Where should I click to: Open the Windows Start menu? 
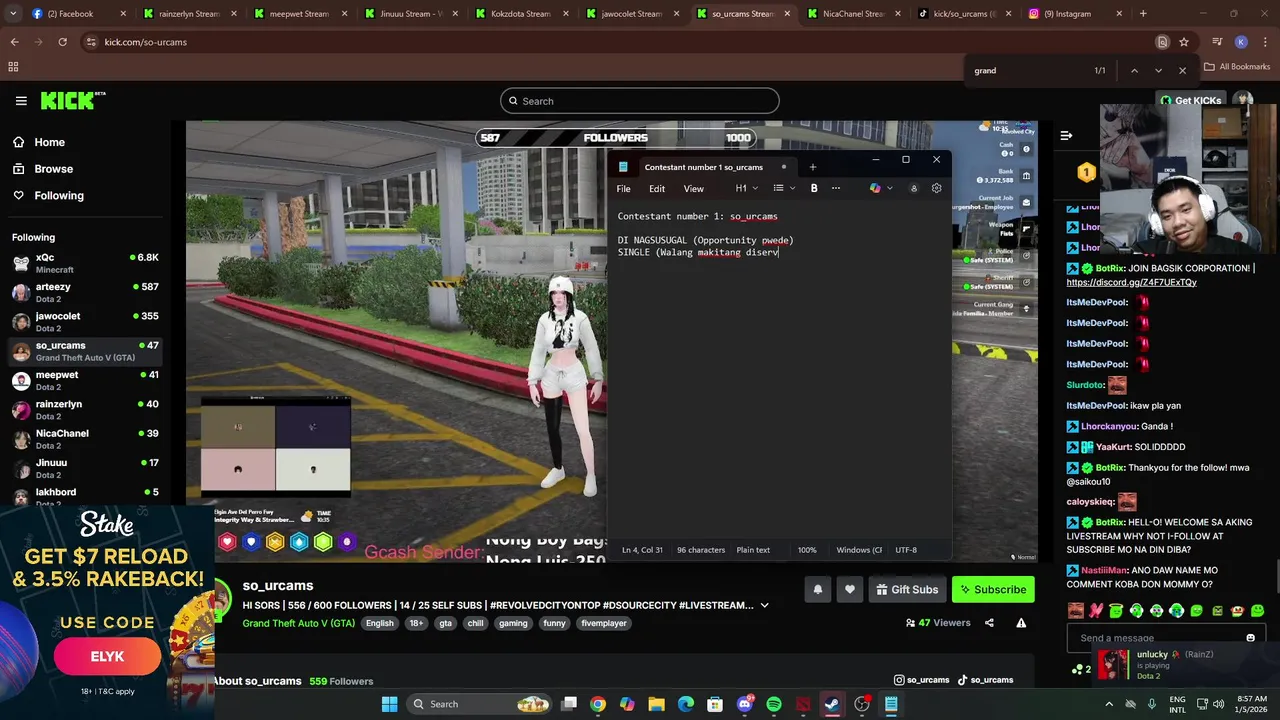coord(389,704)
